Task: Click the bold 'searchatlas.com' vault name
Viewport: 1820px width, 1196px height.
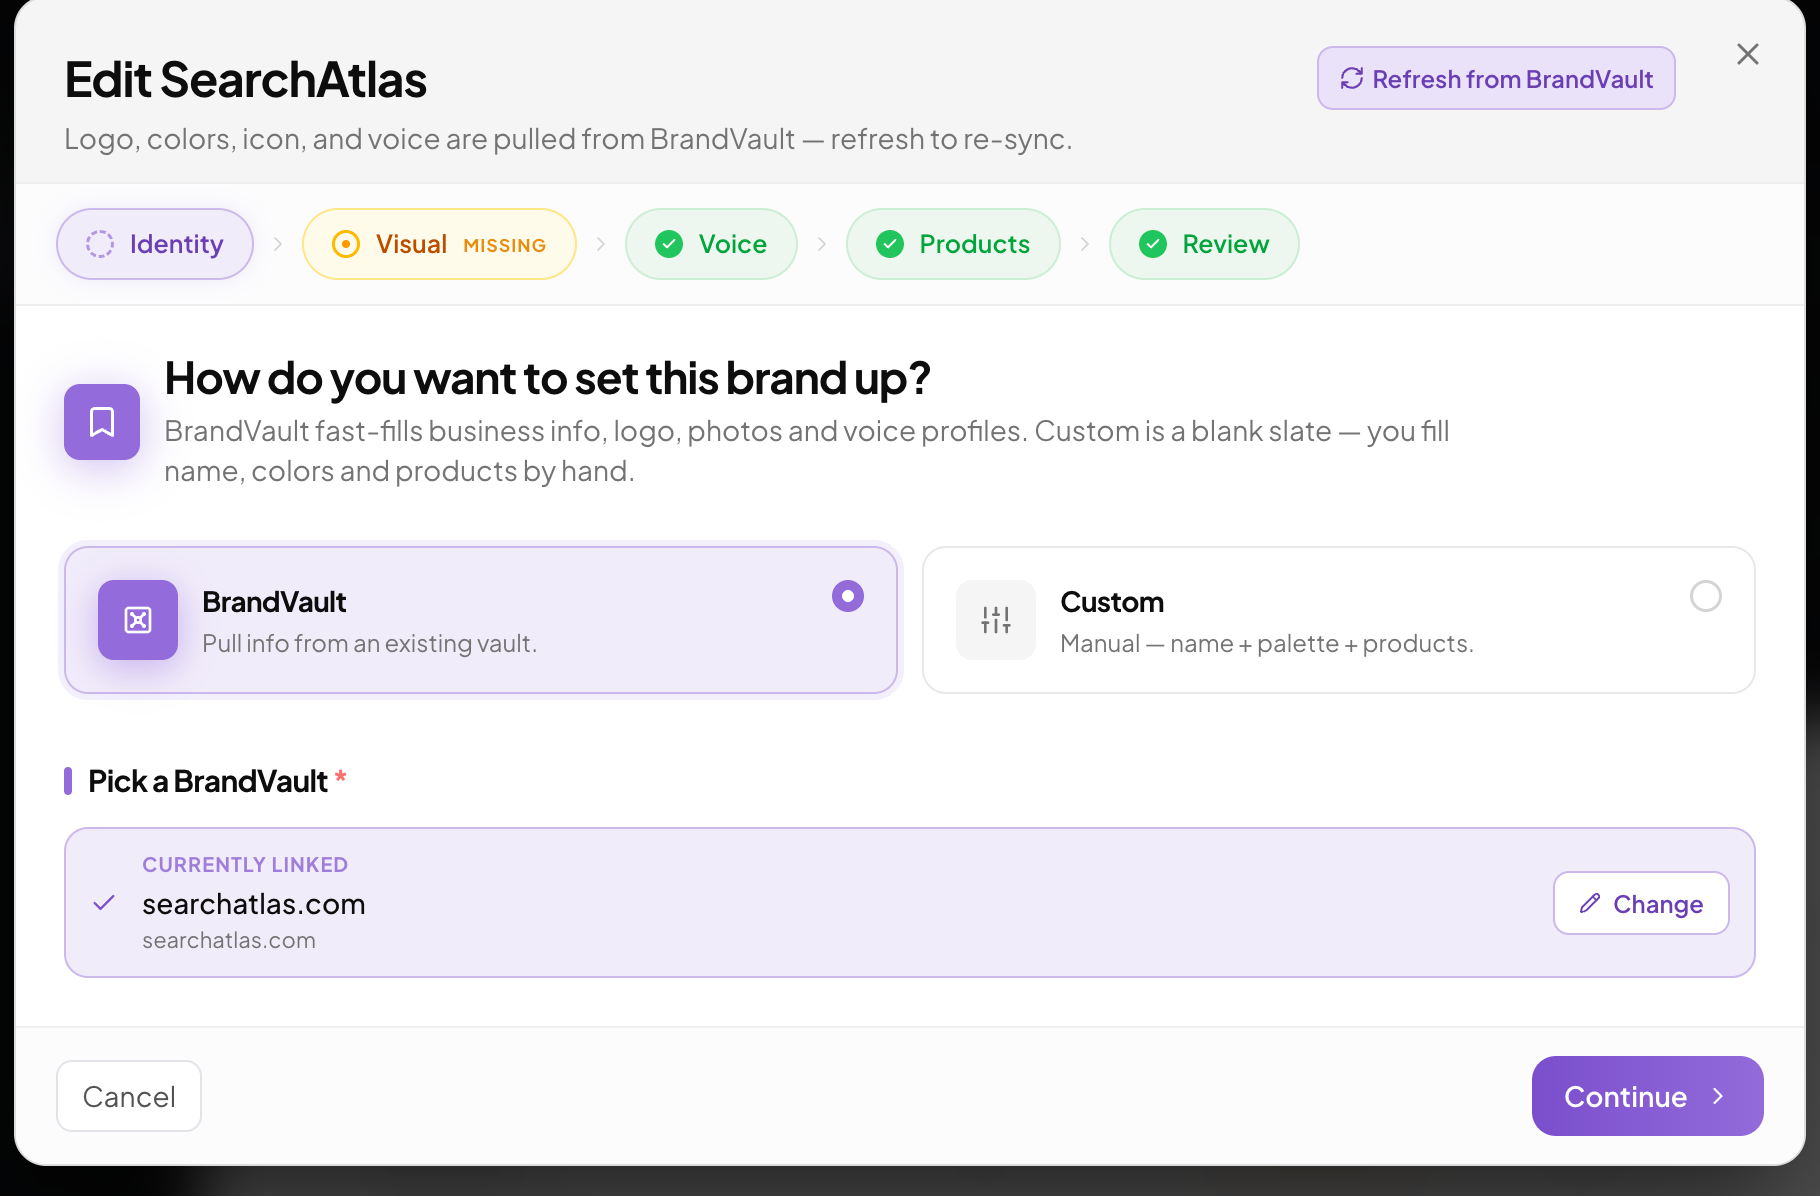Action: tap(254, 904)
